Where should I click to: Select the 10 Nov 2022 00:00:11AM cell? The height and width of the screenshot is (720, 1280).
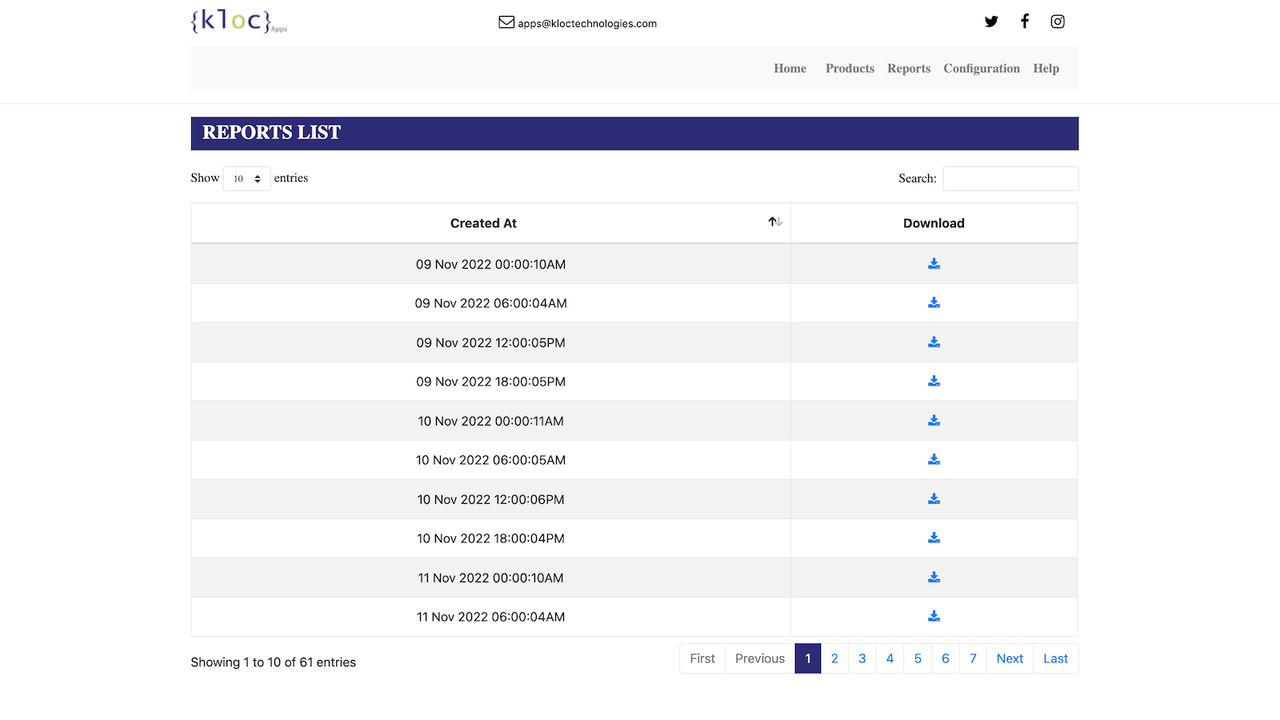(x=491, y=421)
